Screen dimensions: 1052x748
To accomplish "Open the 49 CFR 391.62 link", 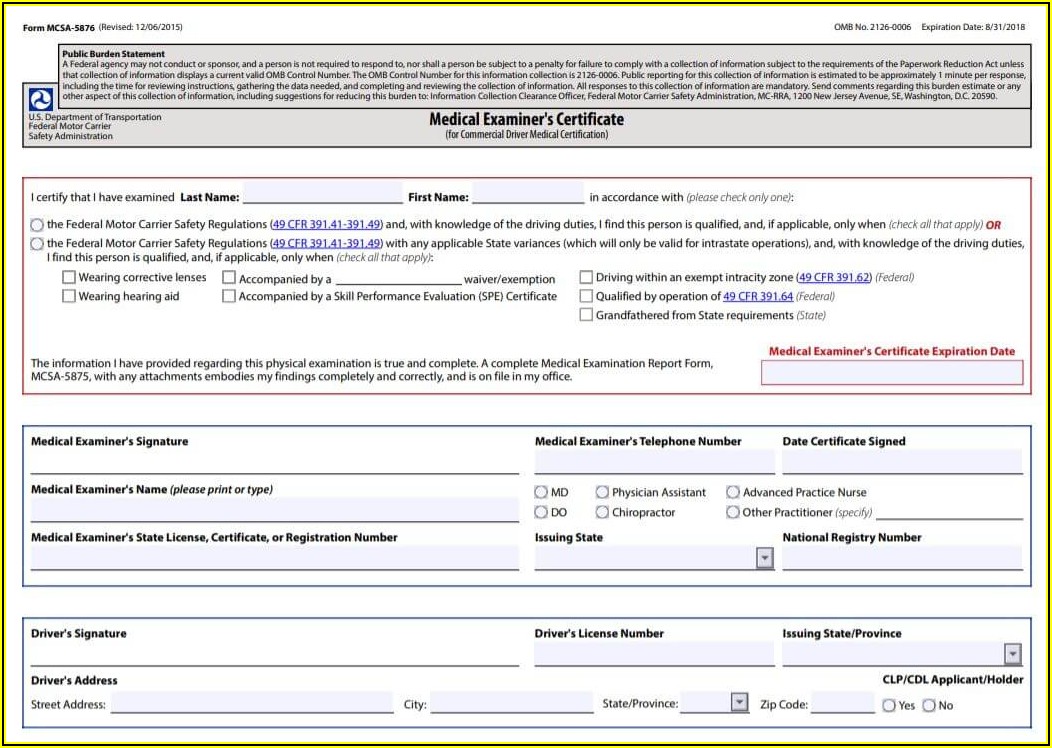I will coord(835,277).
